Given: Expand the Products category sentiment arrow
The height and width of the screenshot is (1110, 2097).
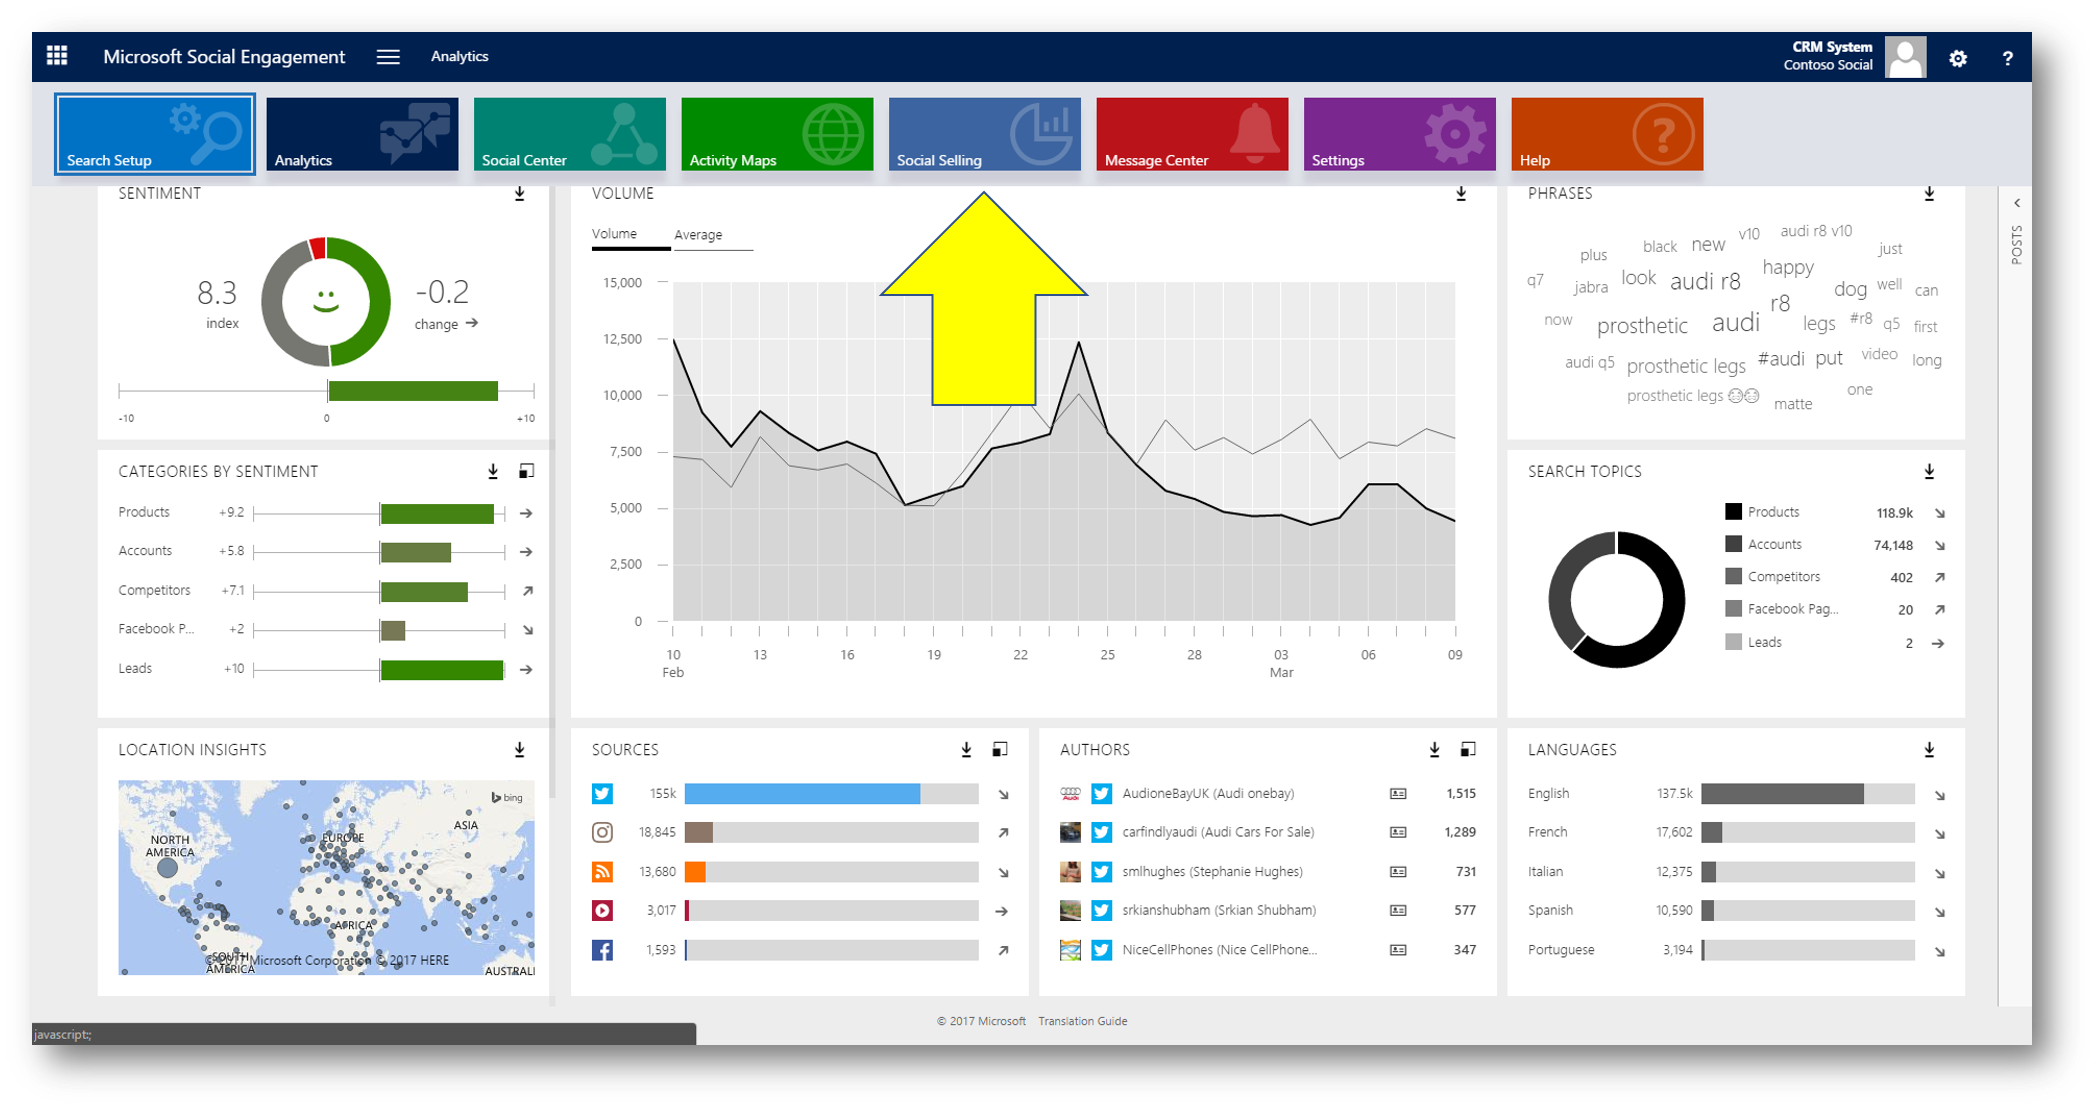Looking at the screenshot, I should (x=526, y=513).
